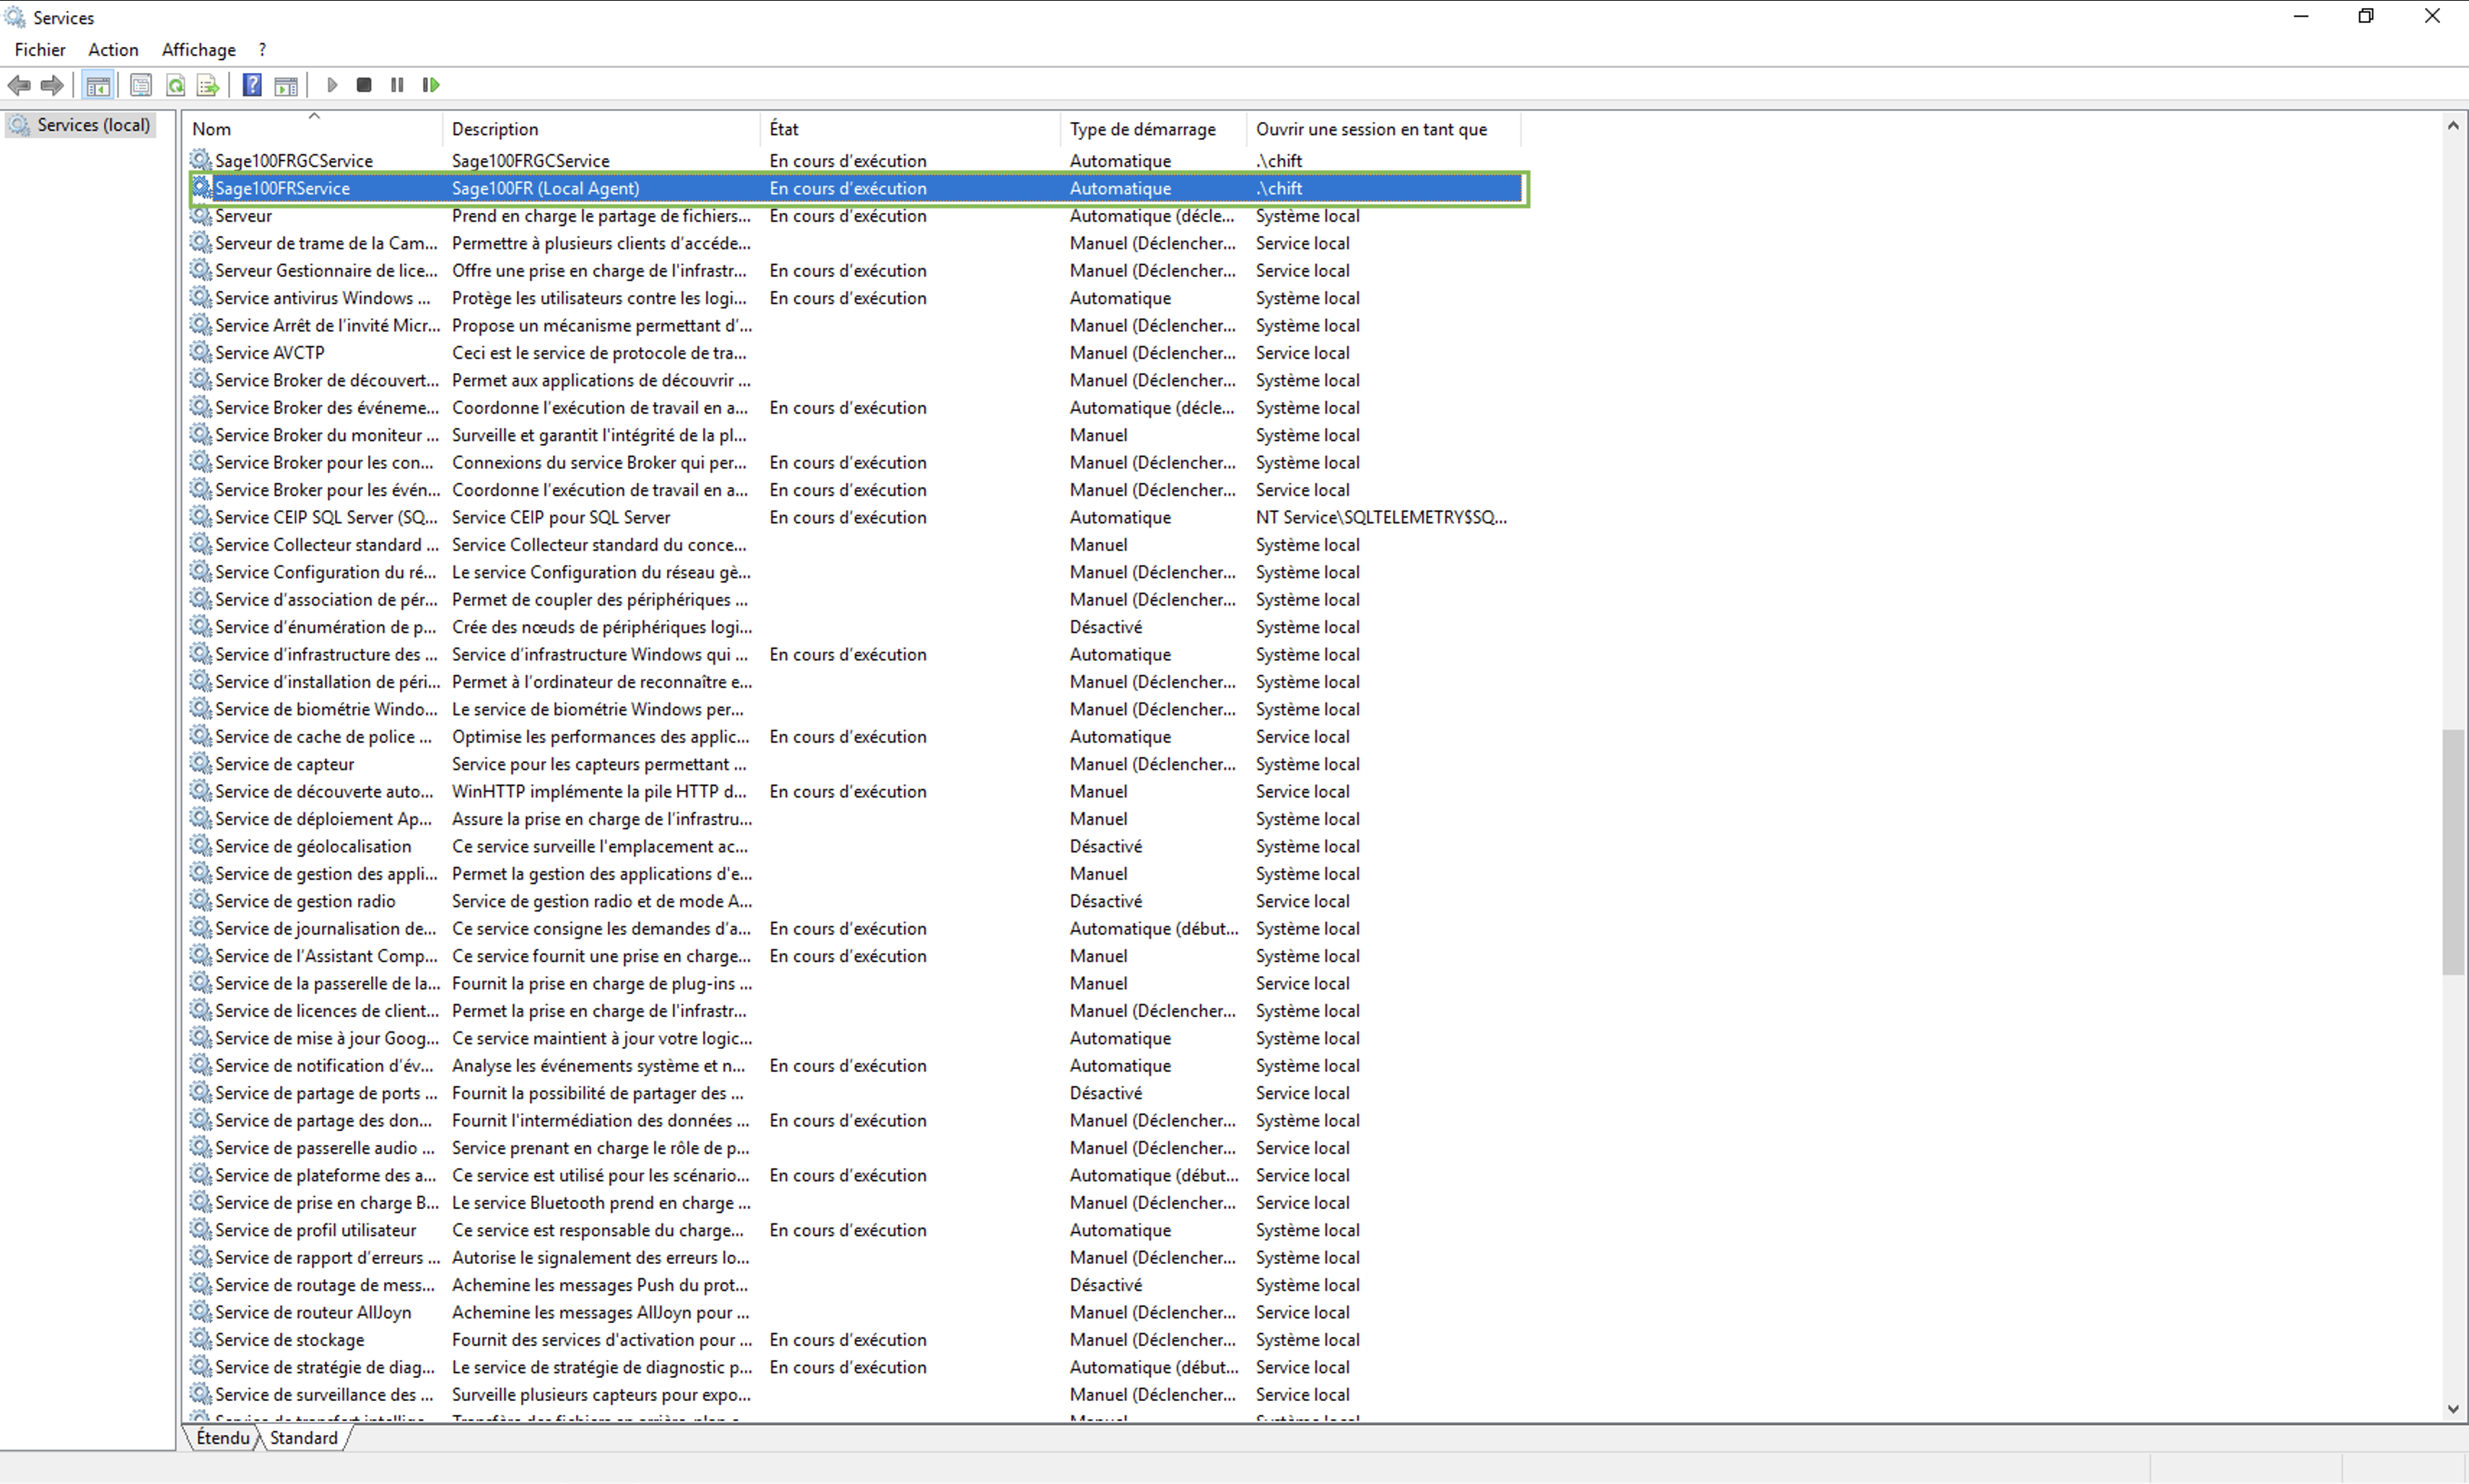This screenshot has height=1484, width=2469.
Task: Click the Back arrow in toolbar
Action: click(x=19, y=85)
